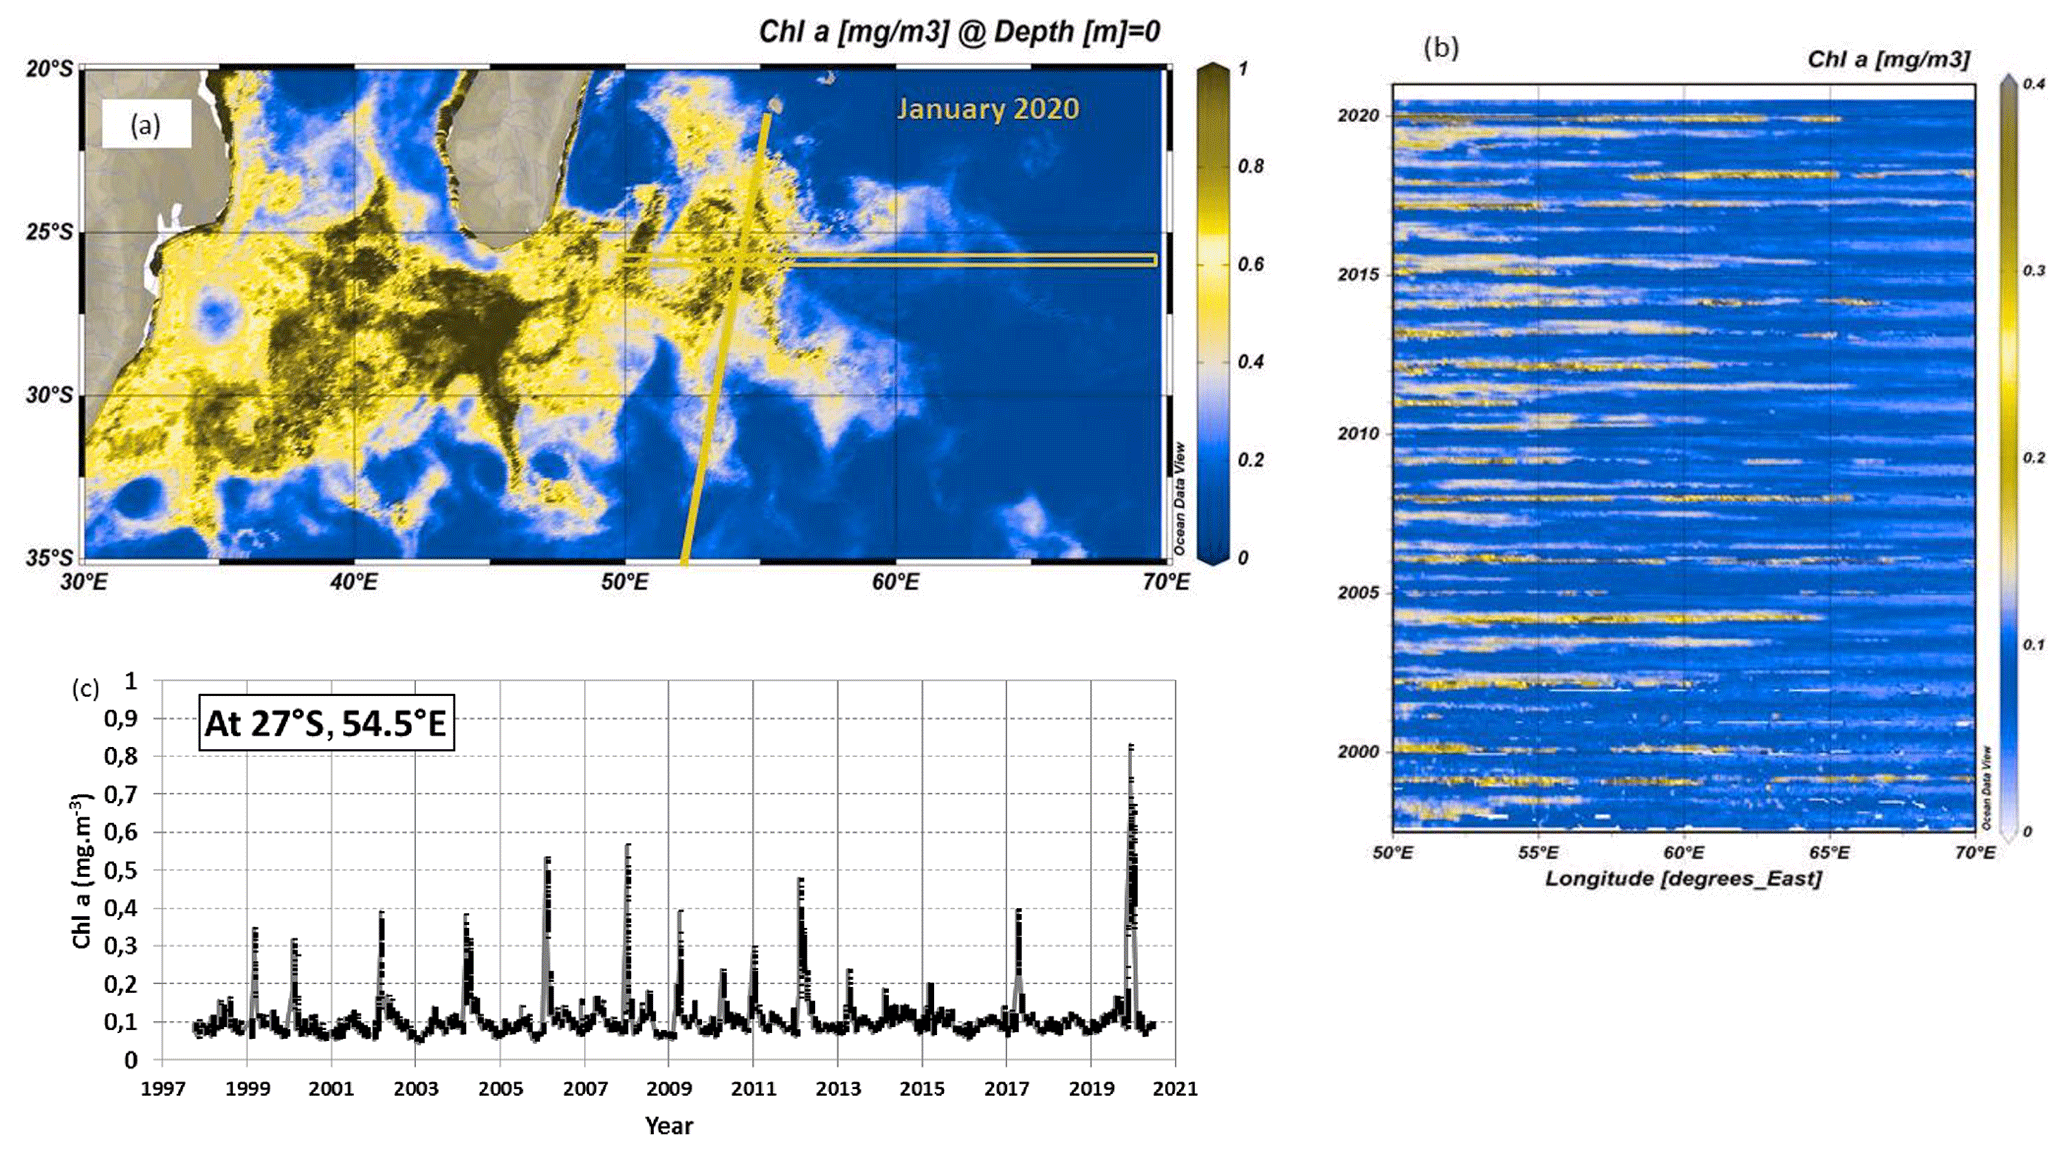Click the (c) panel label
The height and width of the screenshot is (1152, 2067).
click(86, 688)
